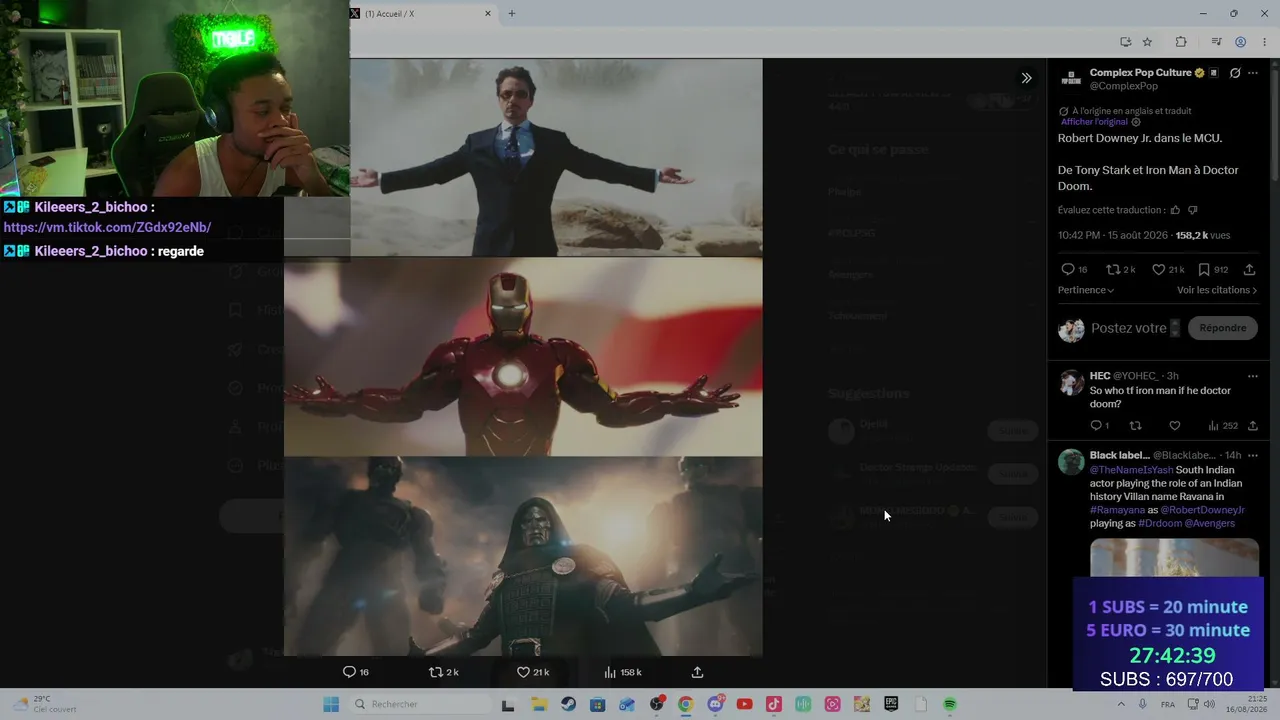Screen dimensions: 1280x720
Task: Open the Pertinence sort dropdown
Action: point(1086,290)
